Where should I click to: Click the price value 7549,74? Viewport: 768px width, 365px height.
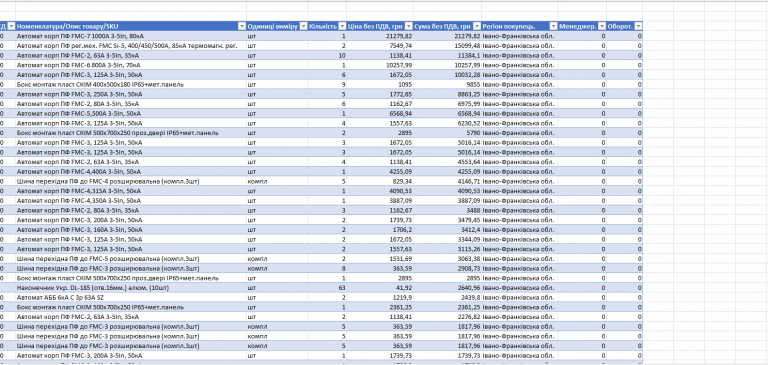coord(380,46)
